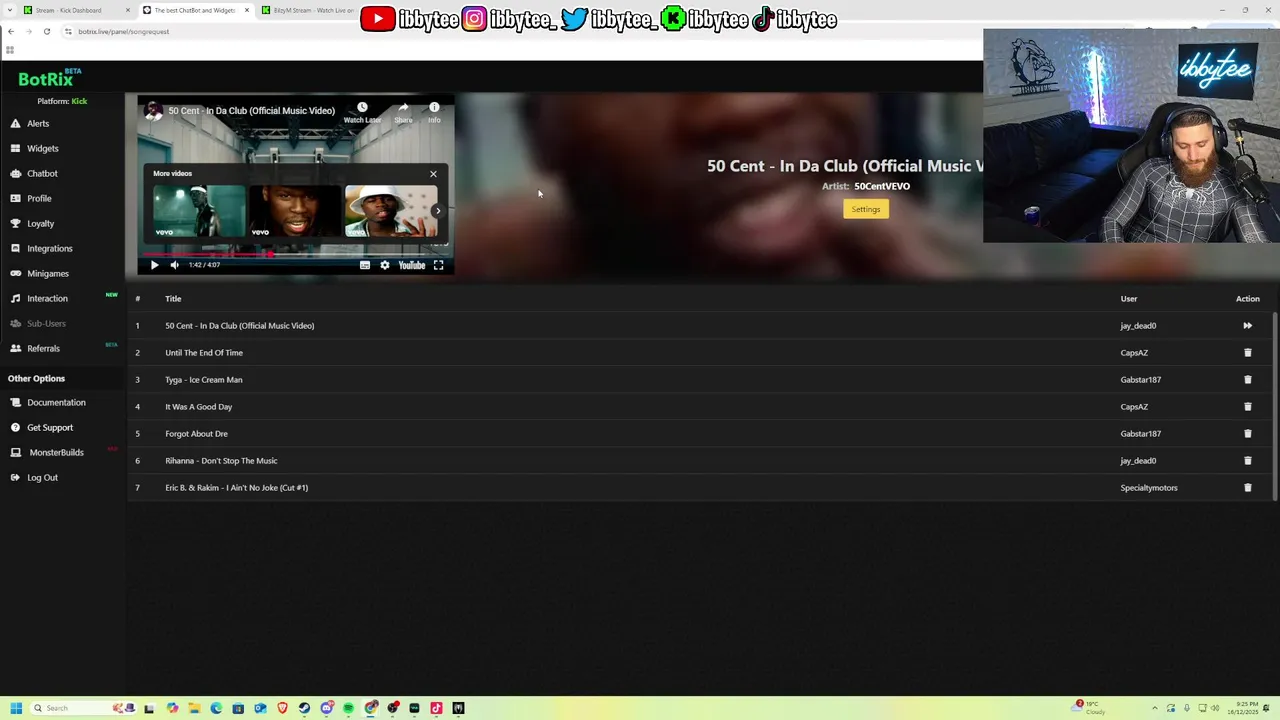Select the middle More videos thumbnail
The height and width of the screenshot is (720, 1280).
[x=295, y=211]
